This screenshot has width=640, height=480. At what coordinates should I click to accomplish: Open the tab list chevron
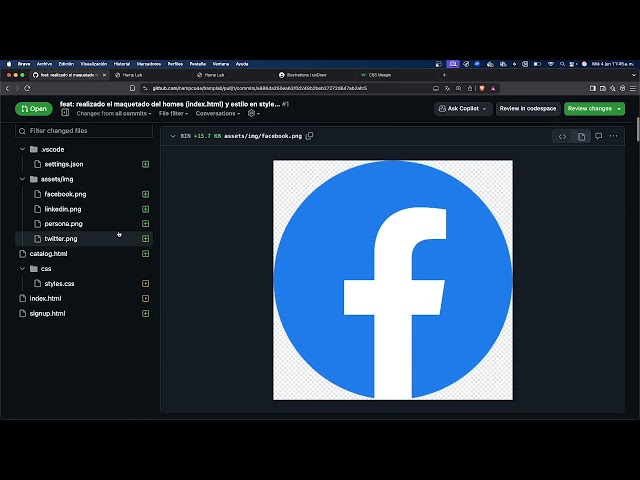pos(633,75)
